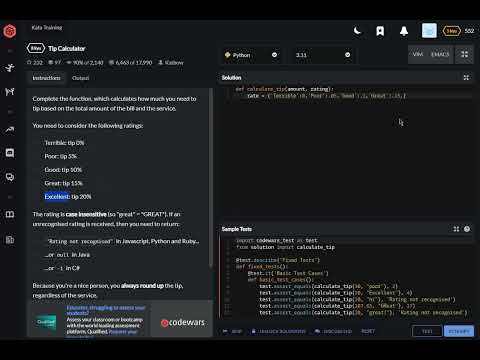Viewport: 480px width, 360px height.
Task: Click into the Sample Tests code editor
Action: pos(347,277)
